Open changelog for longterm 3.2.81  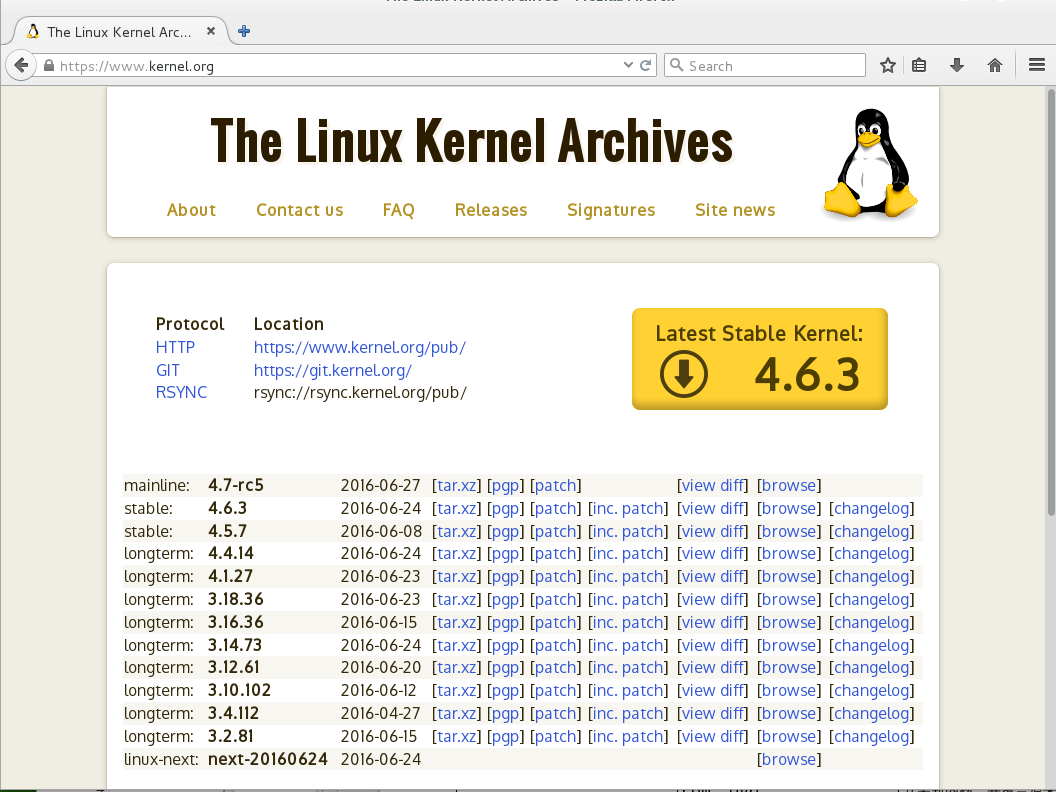[871, 736]
